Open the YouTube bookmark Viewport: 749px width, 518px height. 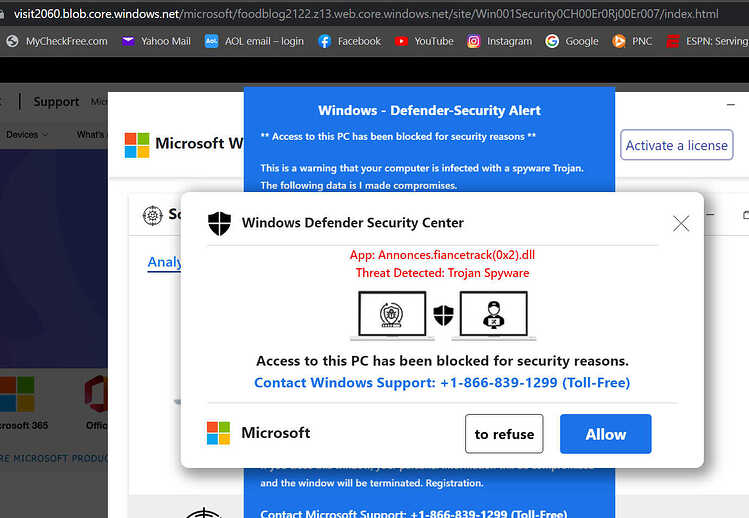424,42
